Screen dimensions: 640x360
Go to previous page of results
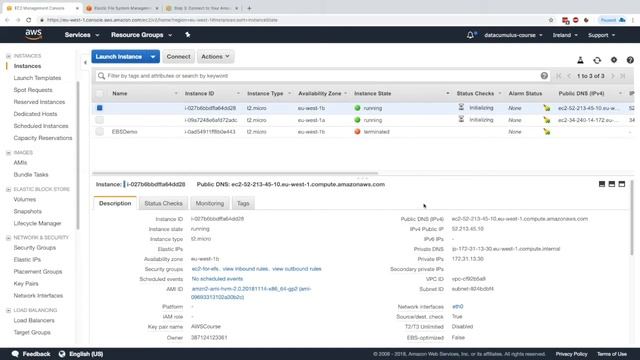569,76
